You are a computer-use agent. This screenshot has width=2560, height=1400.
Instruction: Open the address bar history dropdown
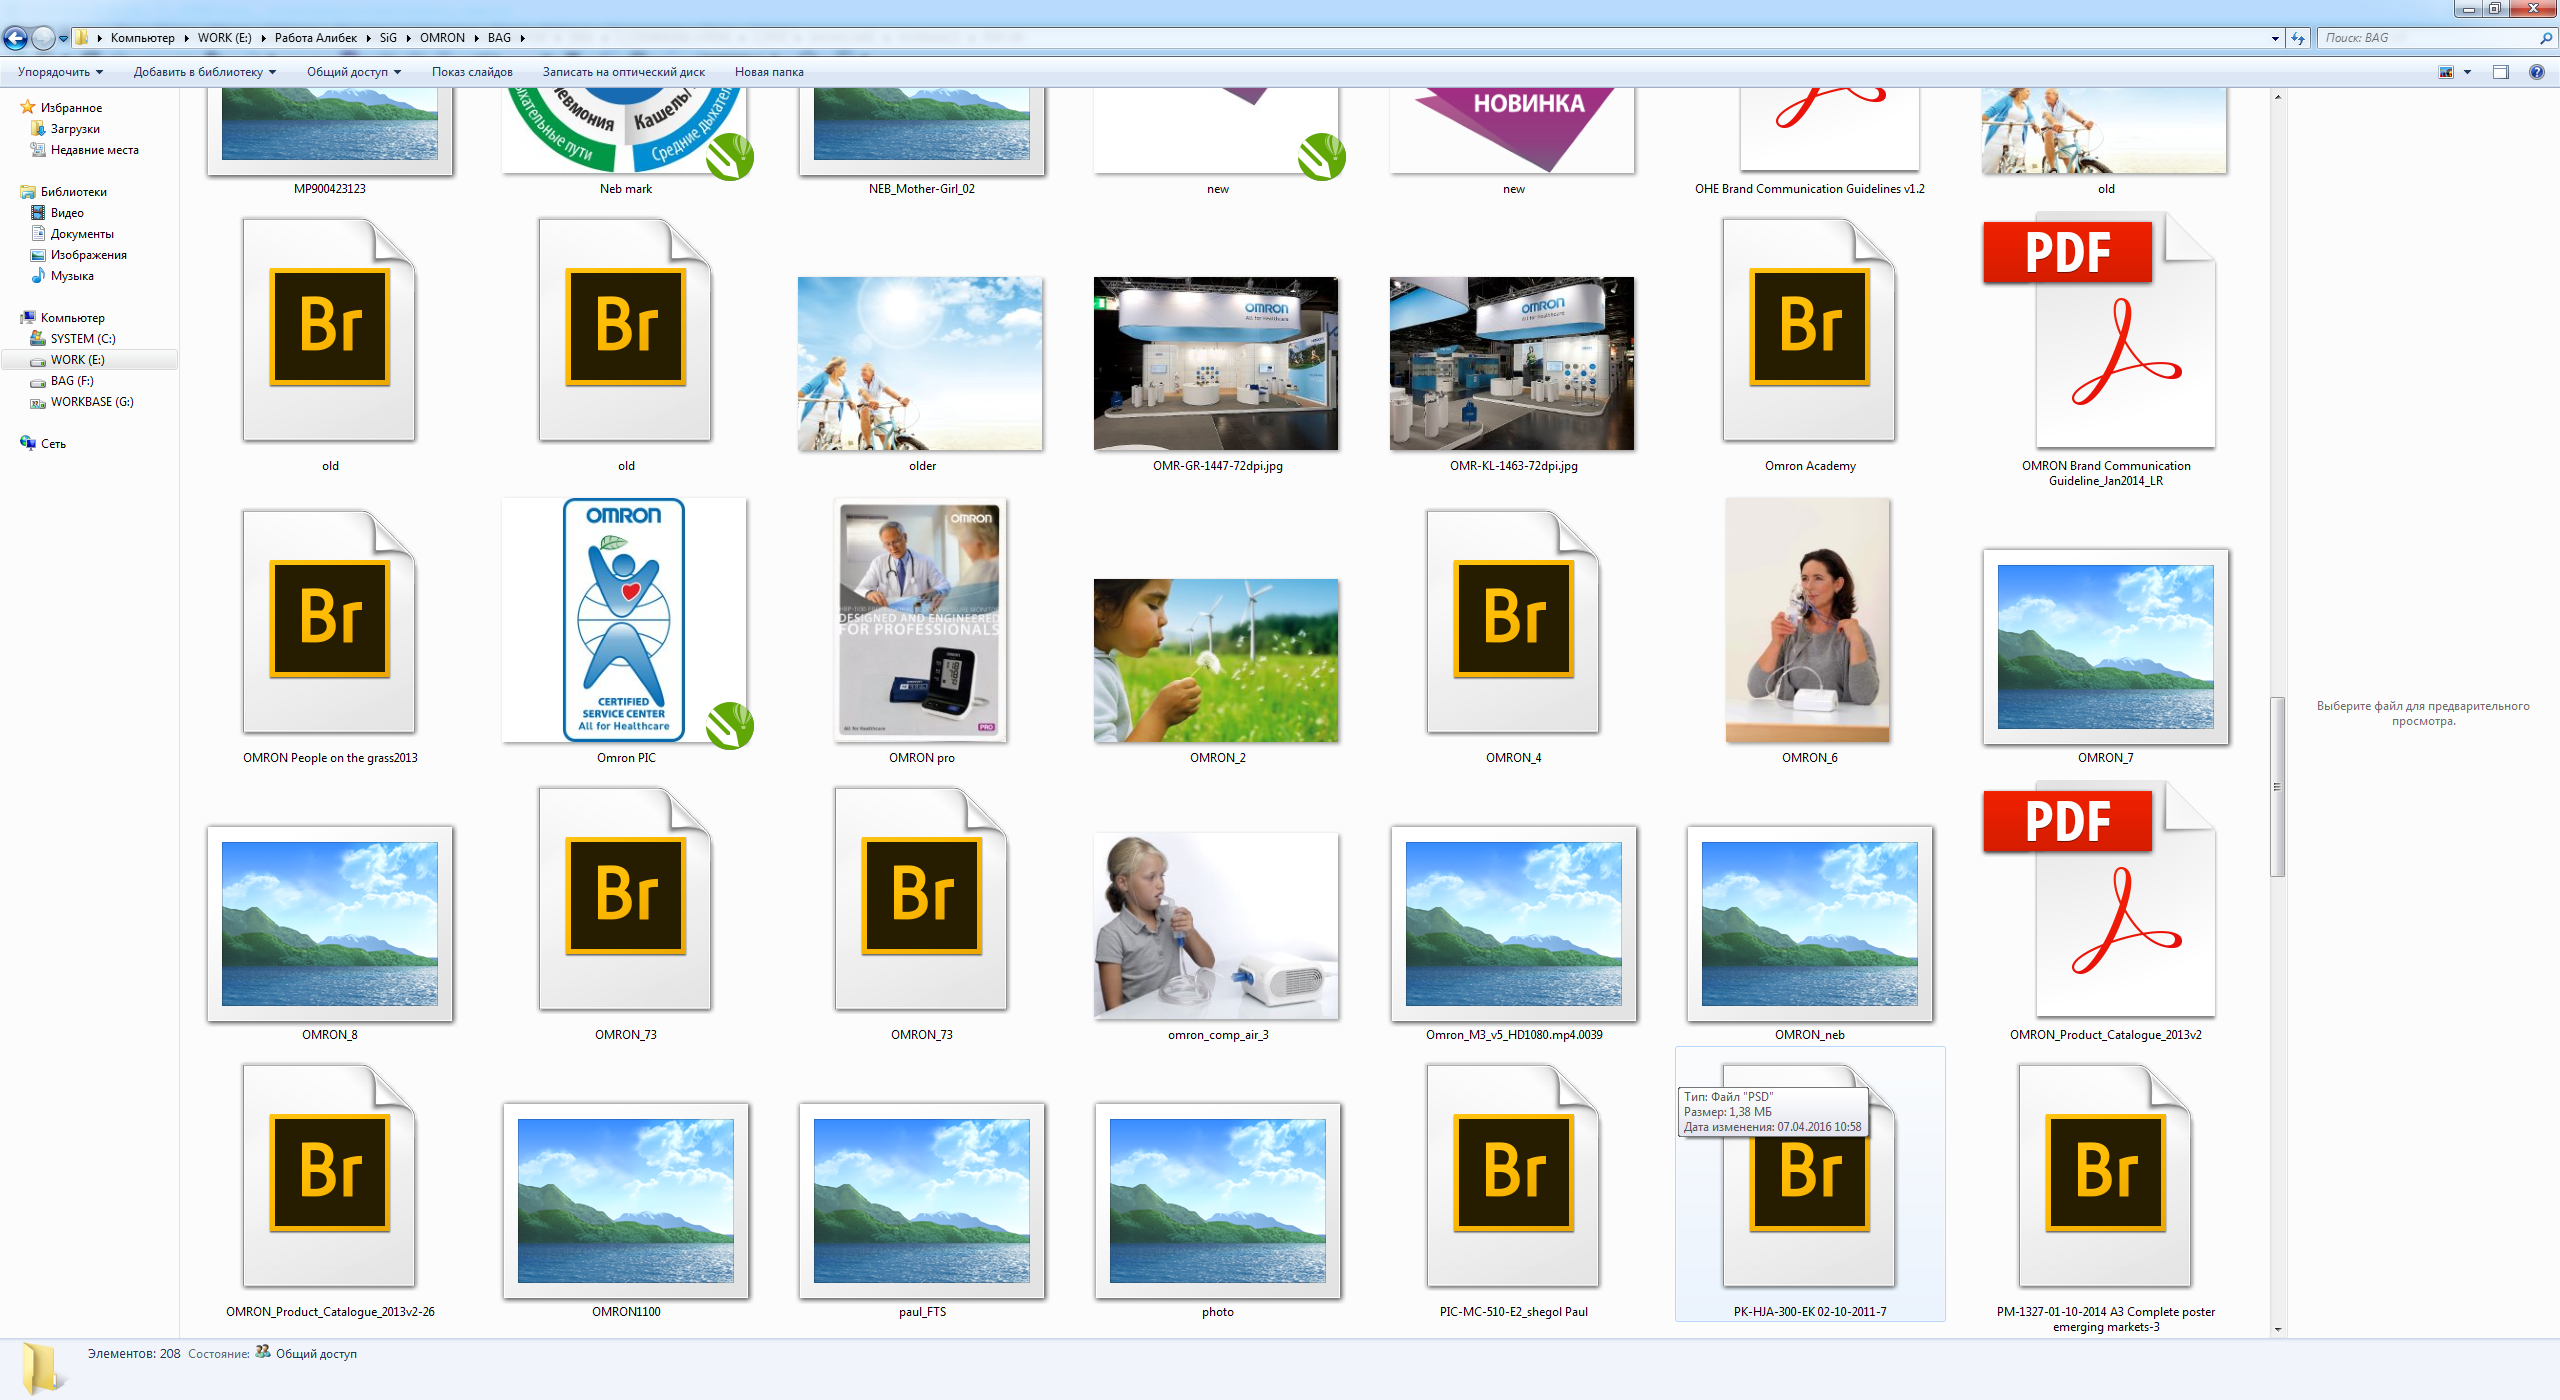(2276, 39)
